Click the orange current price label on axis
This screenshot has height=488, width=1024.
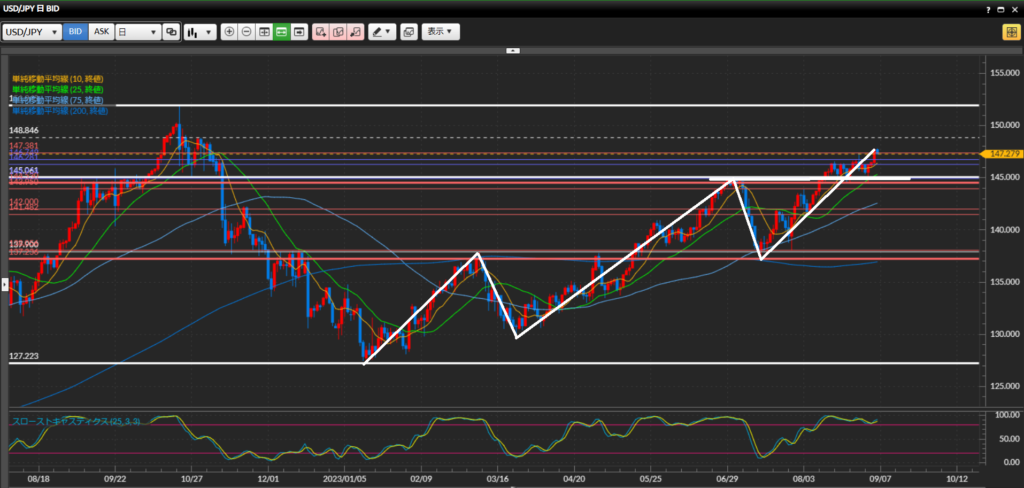coord(1000,154)
